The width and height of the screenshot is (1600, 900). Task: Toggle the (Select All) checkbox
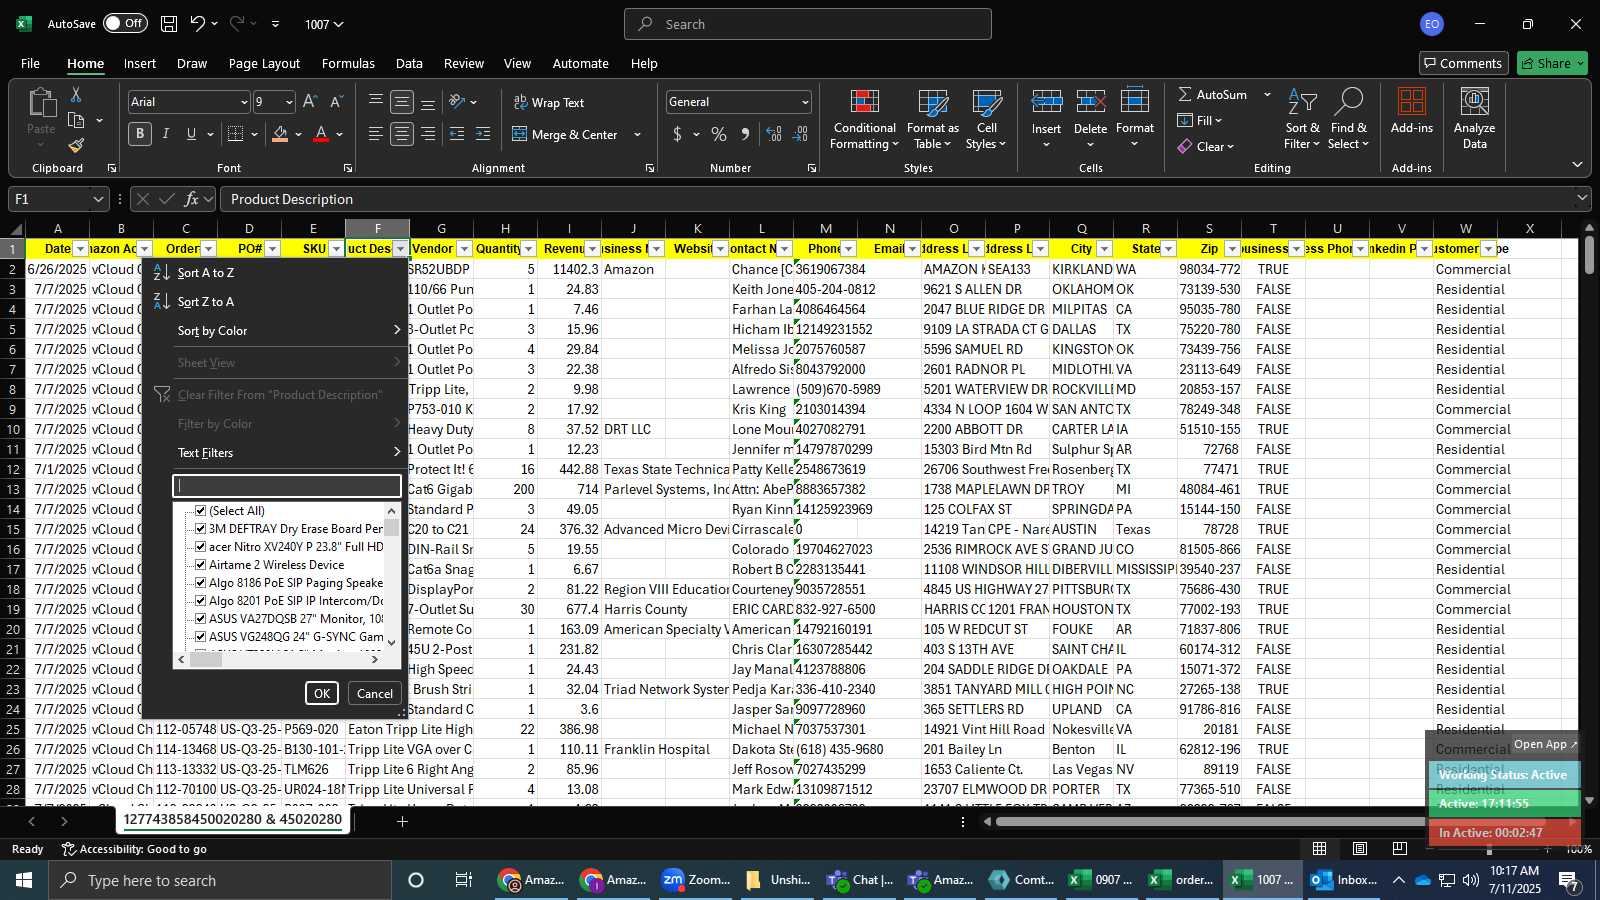tap(200, 511)
